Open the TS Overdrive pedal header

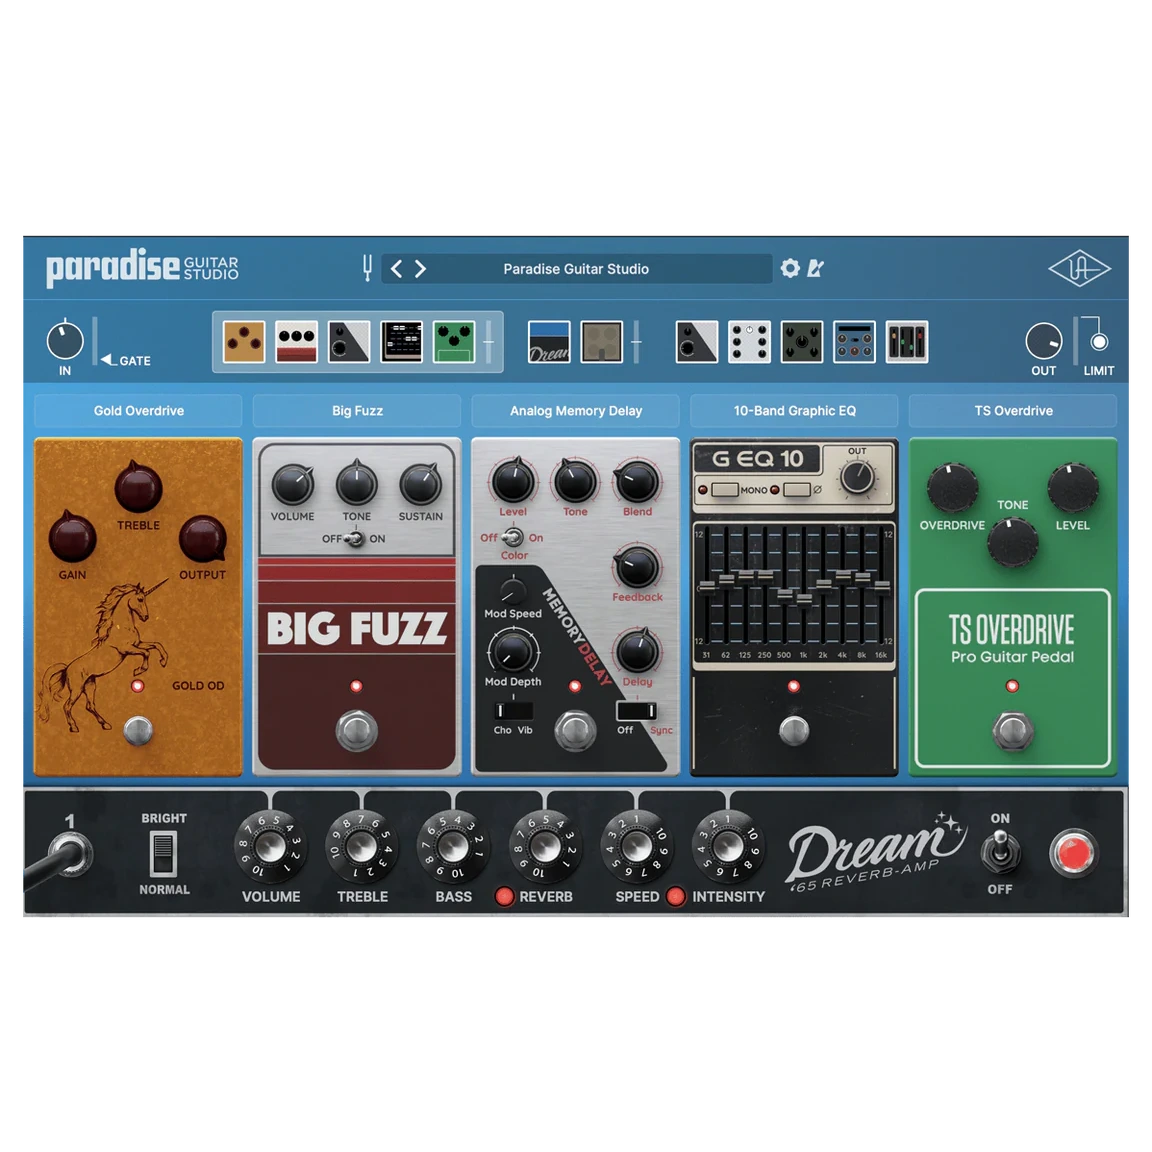[x=1013, y=411]
